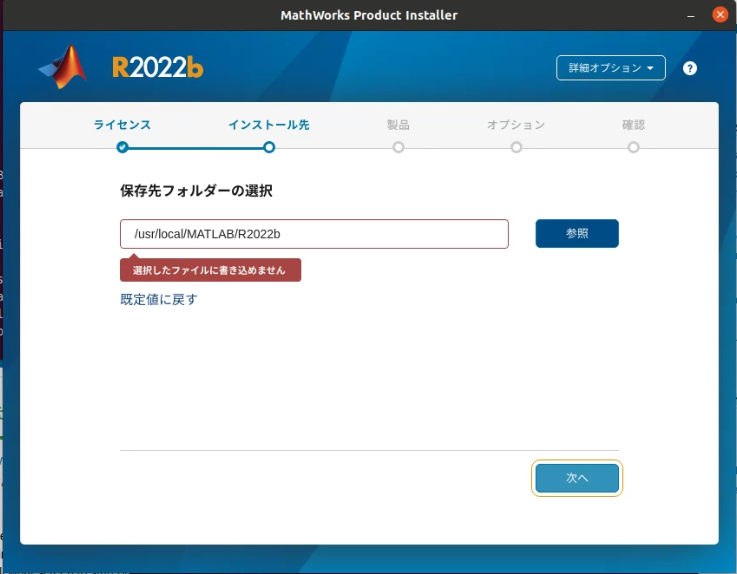The height and width of the screenshot is (574, 737).
Task: Click the 保存先フォルダーの選択 heading
Action: [196, 191]
